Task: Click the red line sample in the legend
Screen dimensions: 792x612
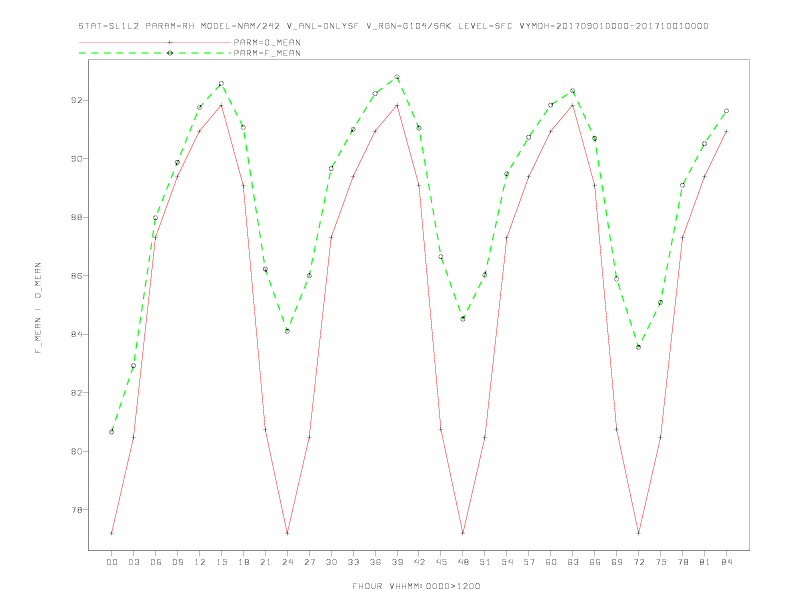Action: click(155, 42)
